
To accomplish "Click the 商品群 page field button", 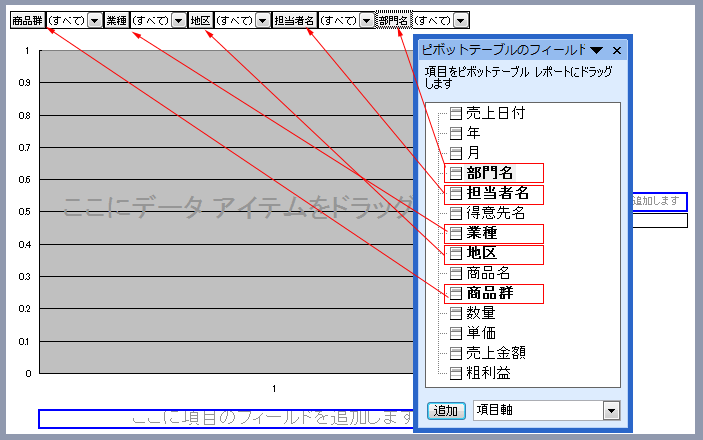I will (27, 20).
